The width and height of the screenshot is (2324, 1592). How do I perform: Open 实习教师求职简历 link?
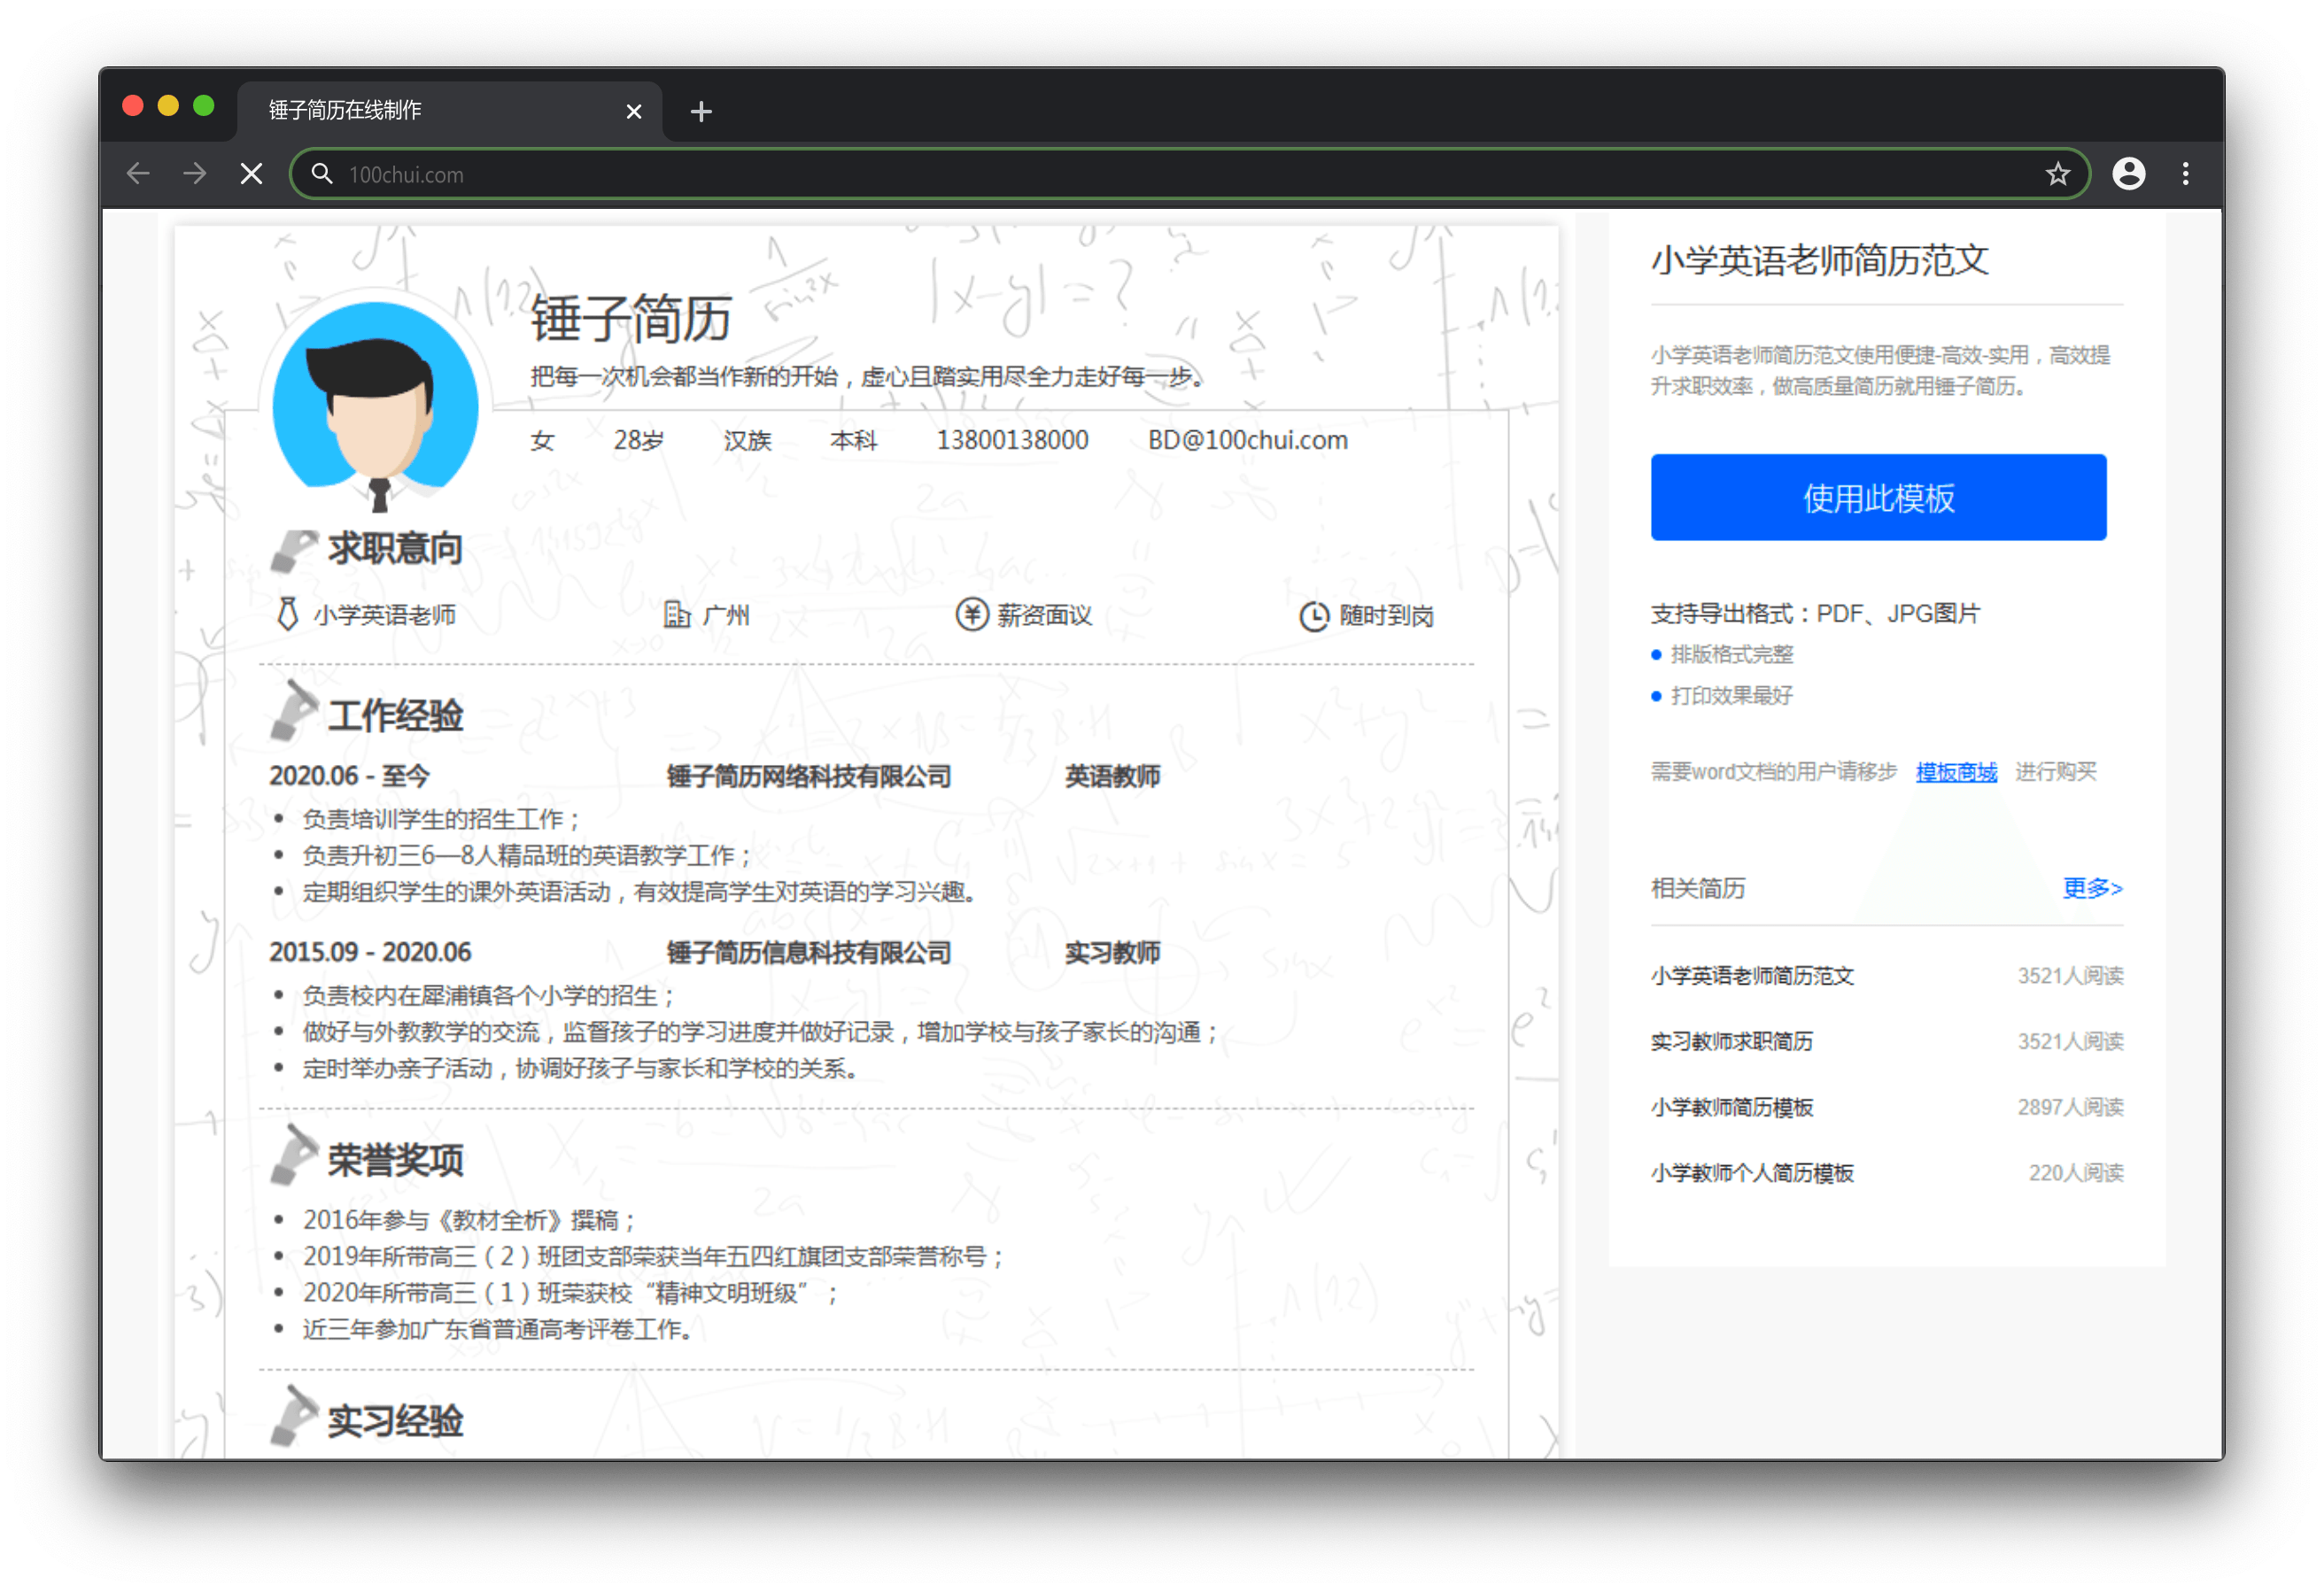click(x=1731, y=1042)
